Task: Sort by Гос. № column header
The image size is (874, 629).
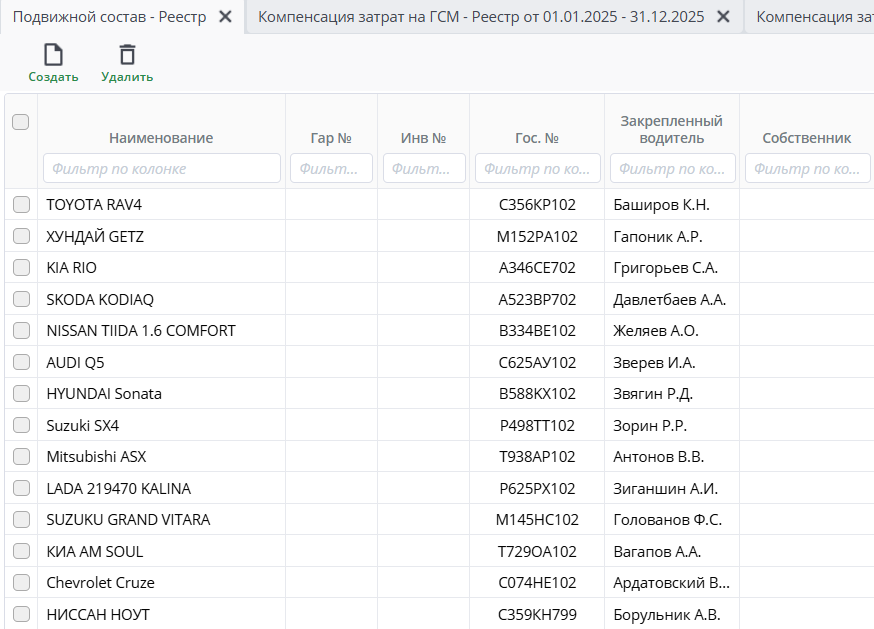Action: 537,138
